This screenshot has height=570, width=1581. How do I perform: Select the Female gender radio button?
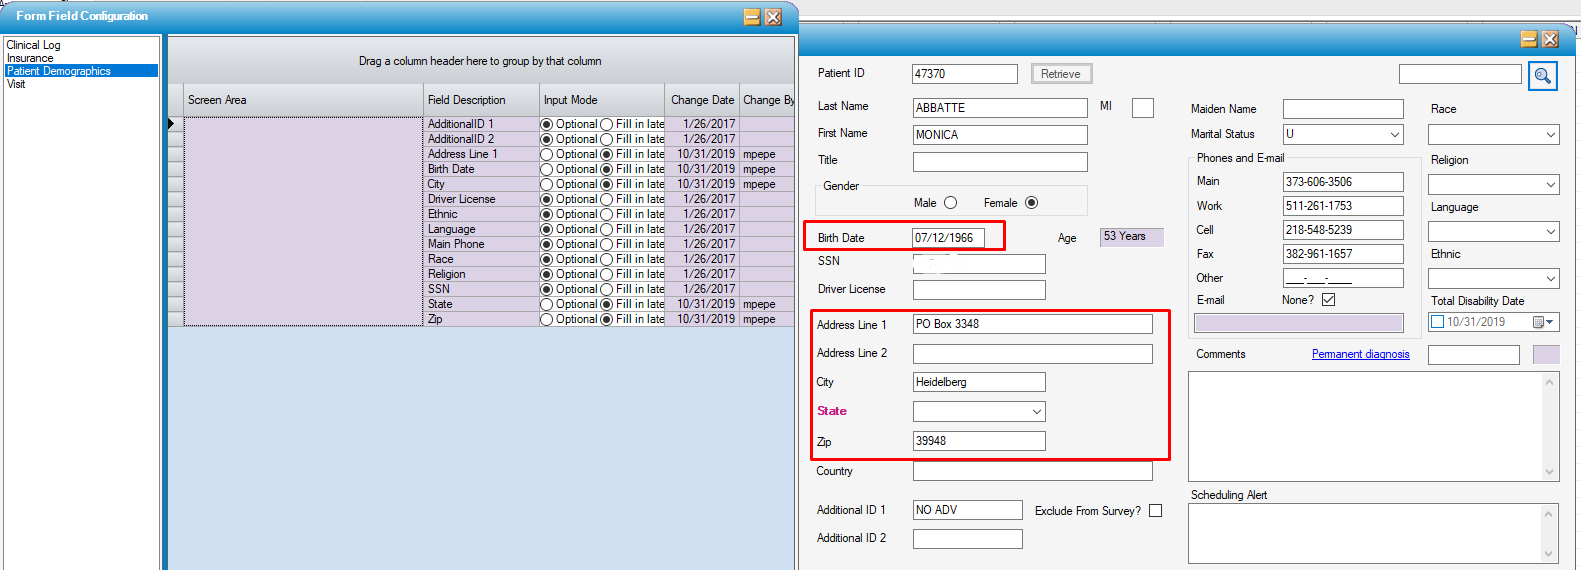pos(1031,203)
